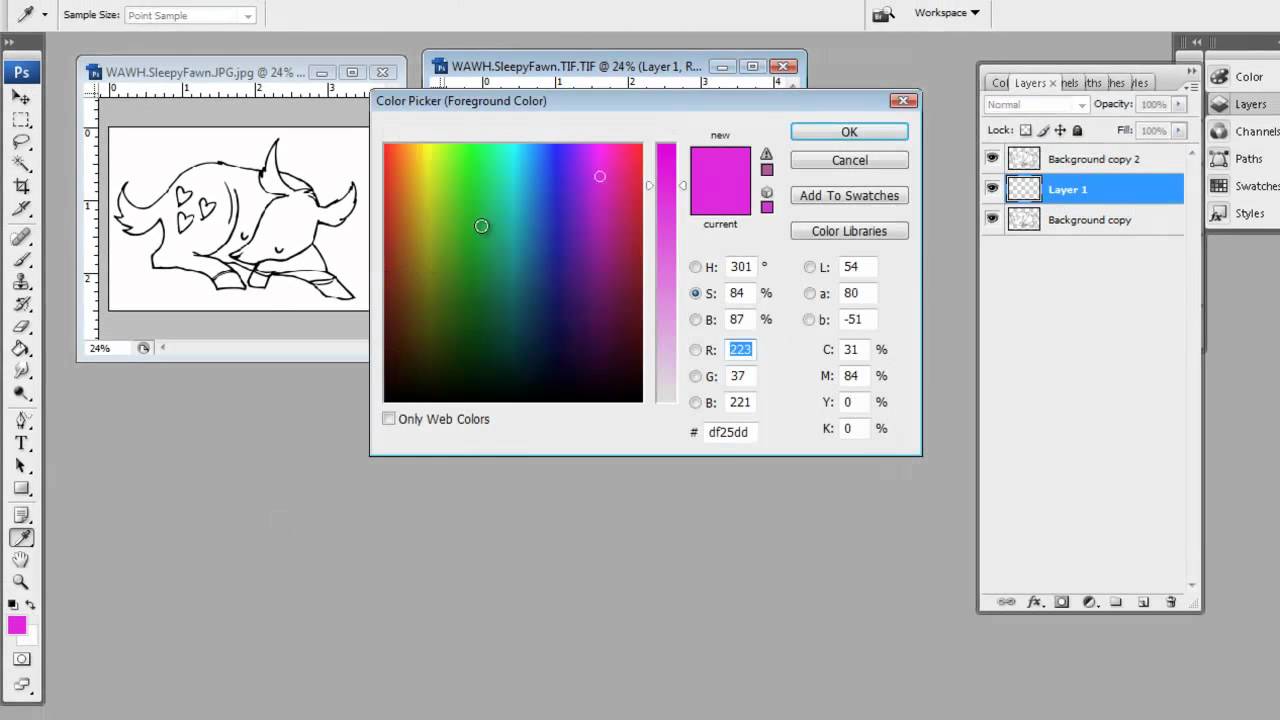The image size is (1280, 720).
Task: Open the Fill slider arrow
Action: pos(1179,130)
